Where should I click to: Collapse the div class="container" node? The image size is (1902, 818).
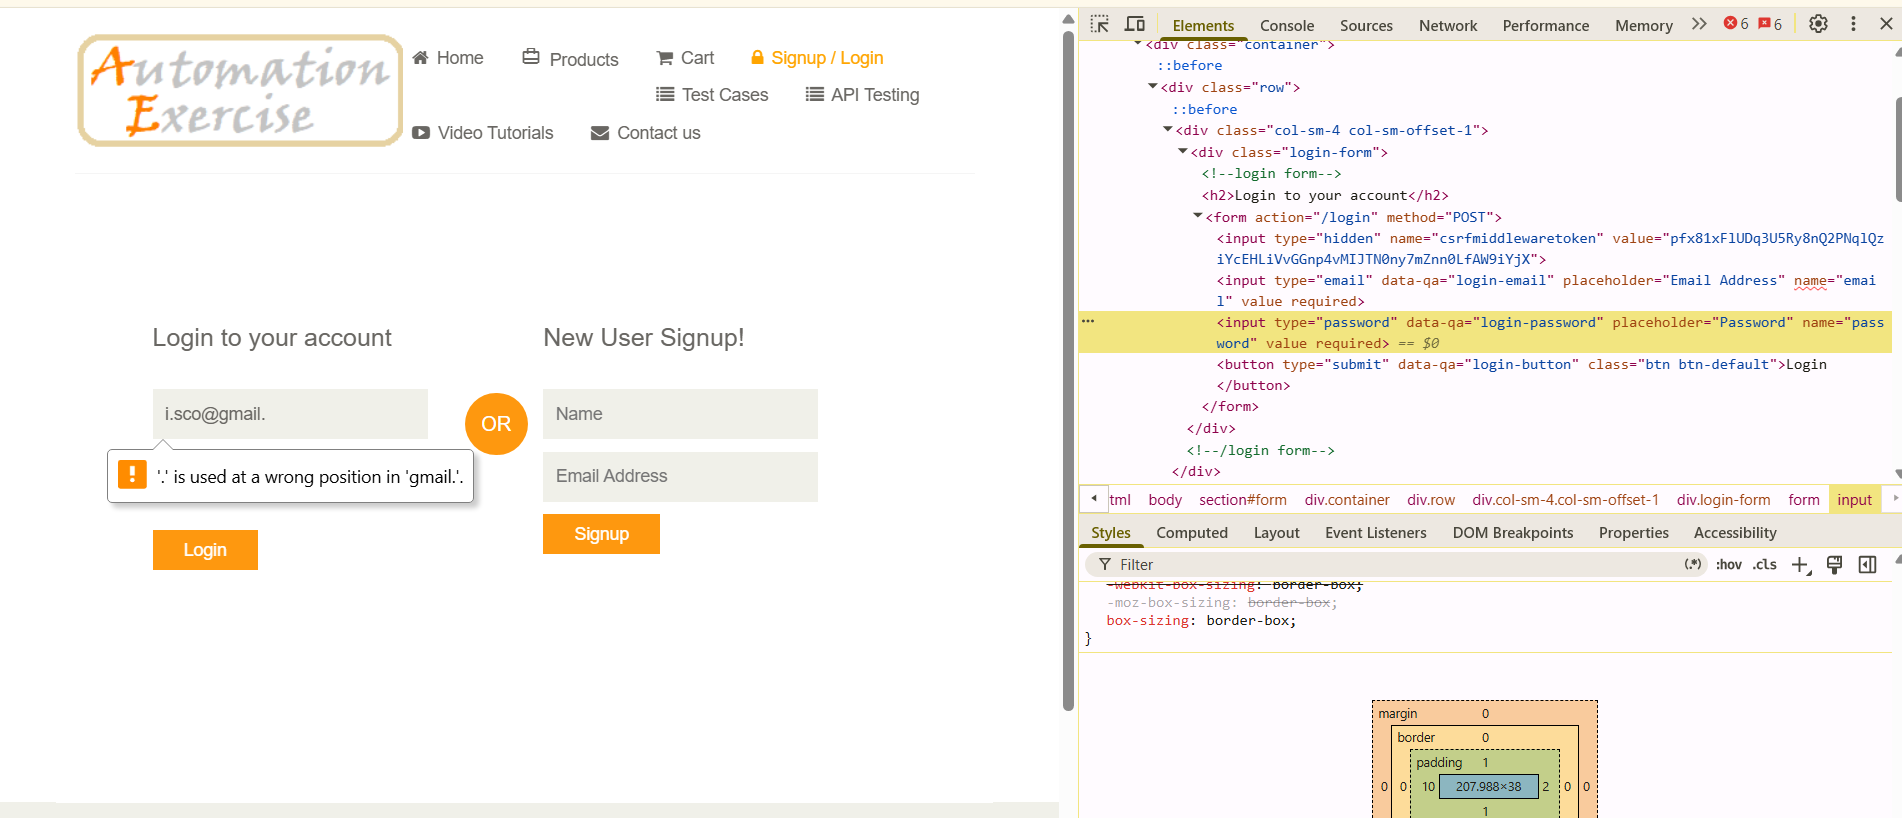point(1138,44)
